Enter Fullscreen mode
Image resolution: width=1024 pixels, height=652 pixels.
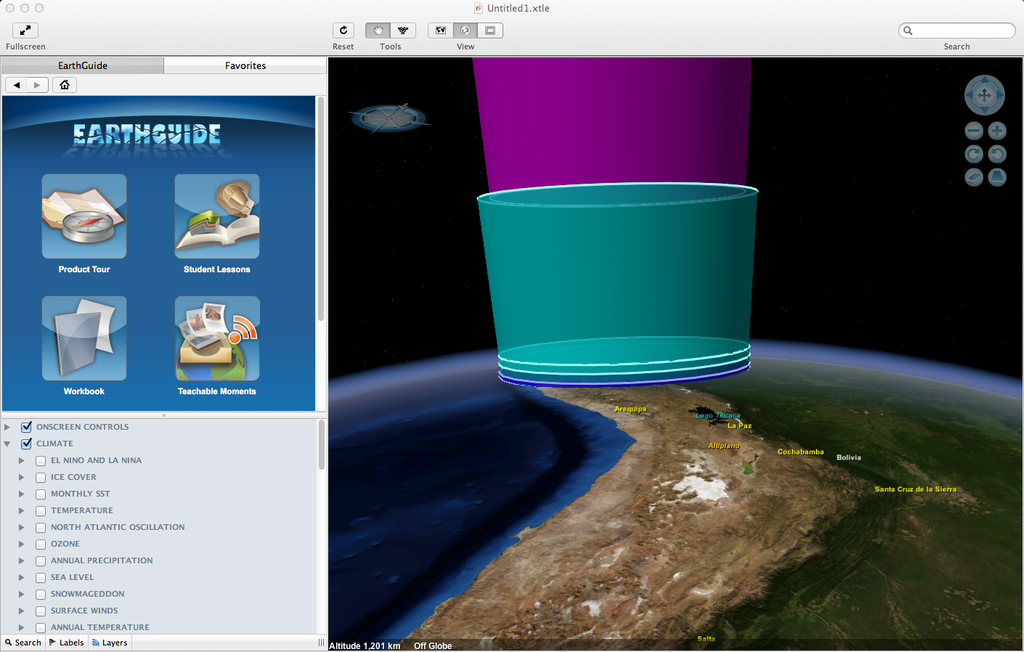click(x=25, y=31)
